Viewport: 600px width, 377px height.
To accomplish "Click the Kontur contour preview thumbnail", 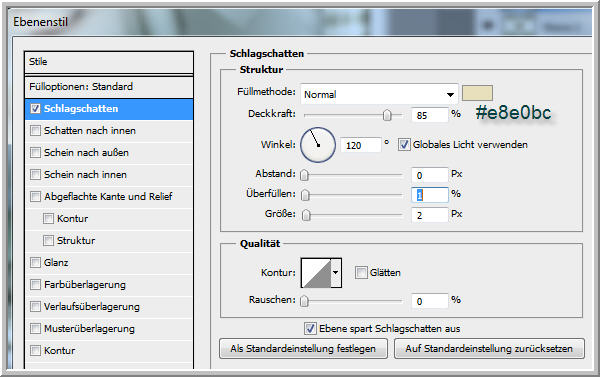I will pos(316,273).
